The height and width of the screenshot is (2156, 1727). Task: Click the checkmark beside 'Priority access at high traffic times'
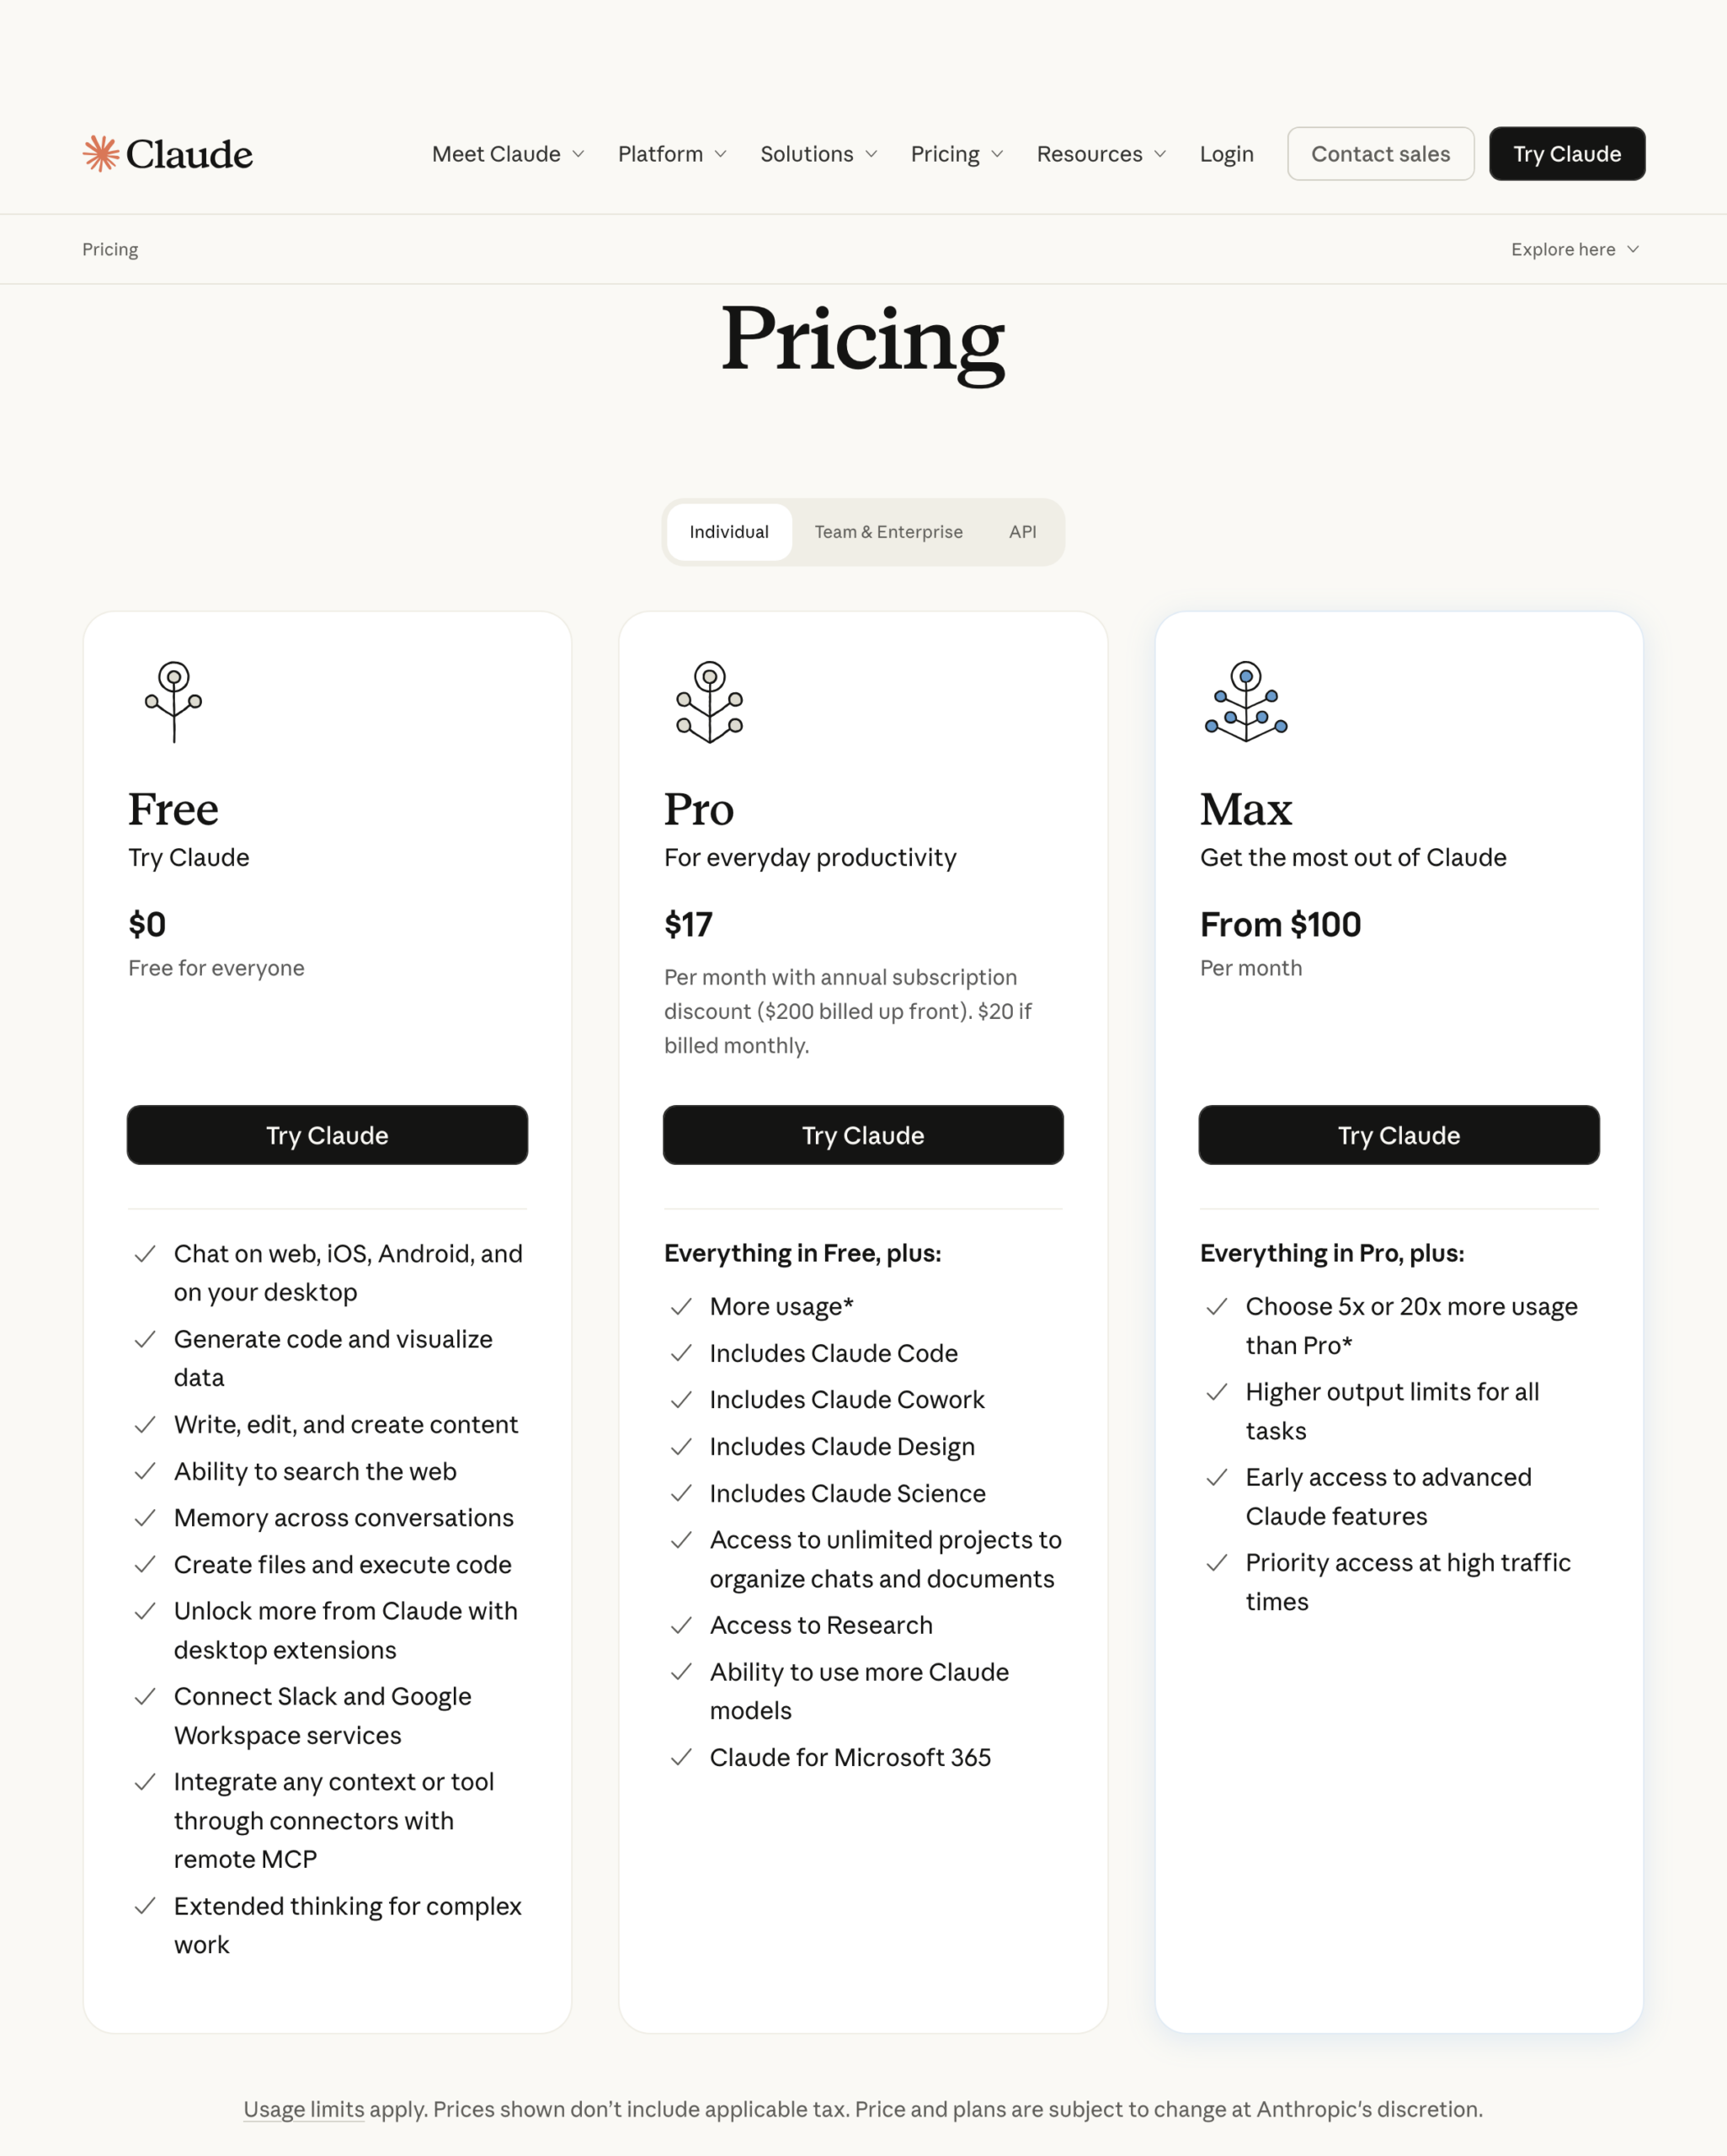coord(1217,1563)
